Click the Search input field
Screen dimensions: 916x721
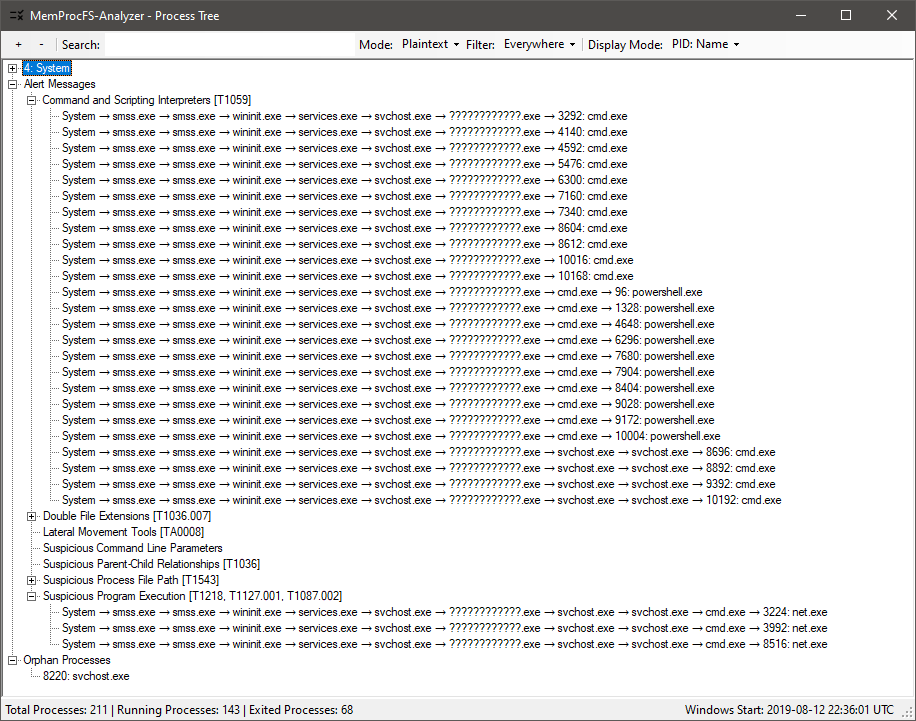[228, 45]
